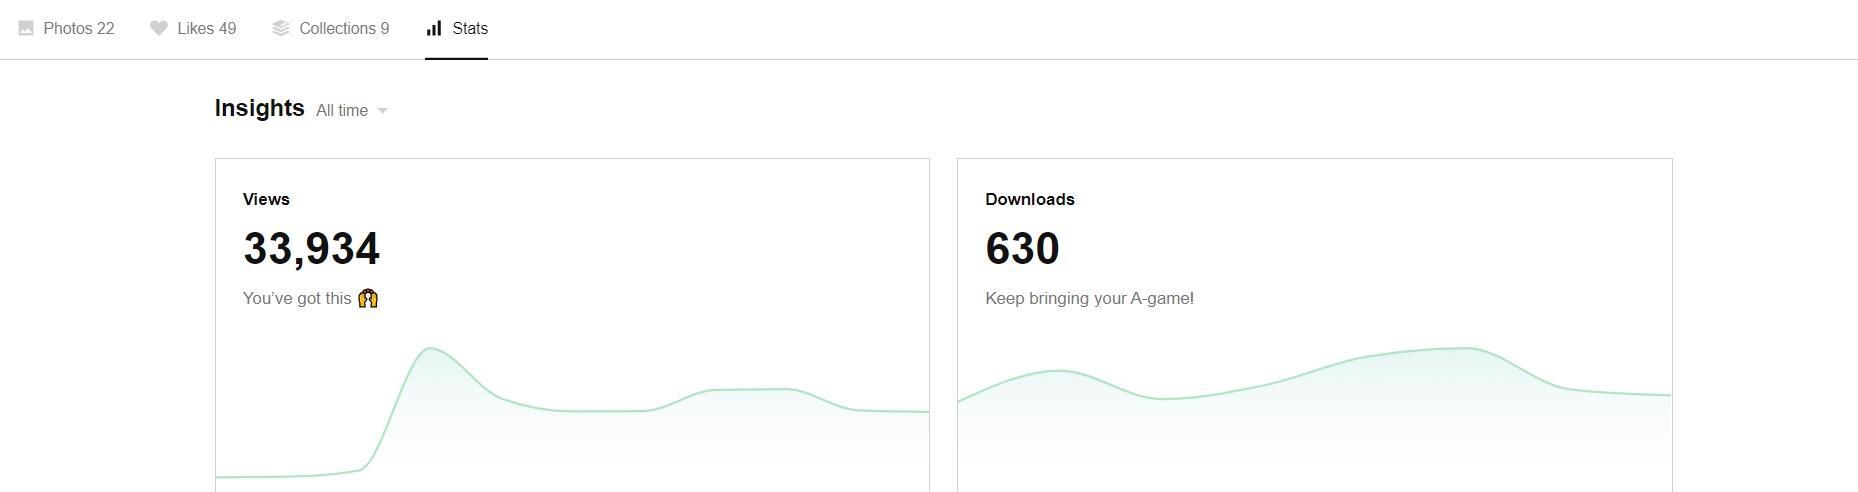This screenshot has height=492, width=1858.
Task: Click the "Keep bringing your A-game!" text
Action: [1089, 298]
